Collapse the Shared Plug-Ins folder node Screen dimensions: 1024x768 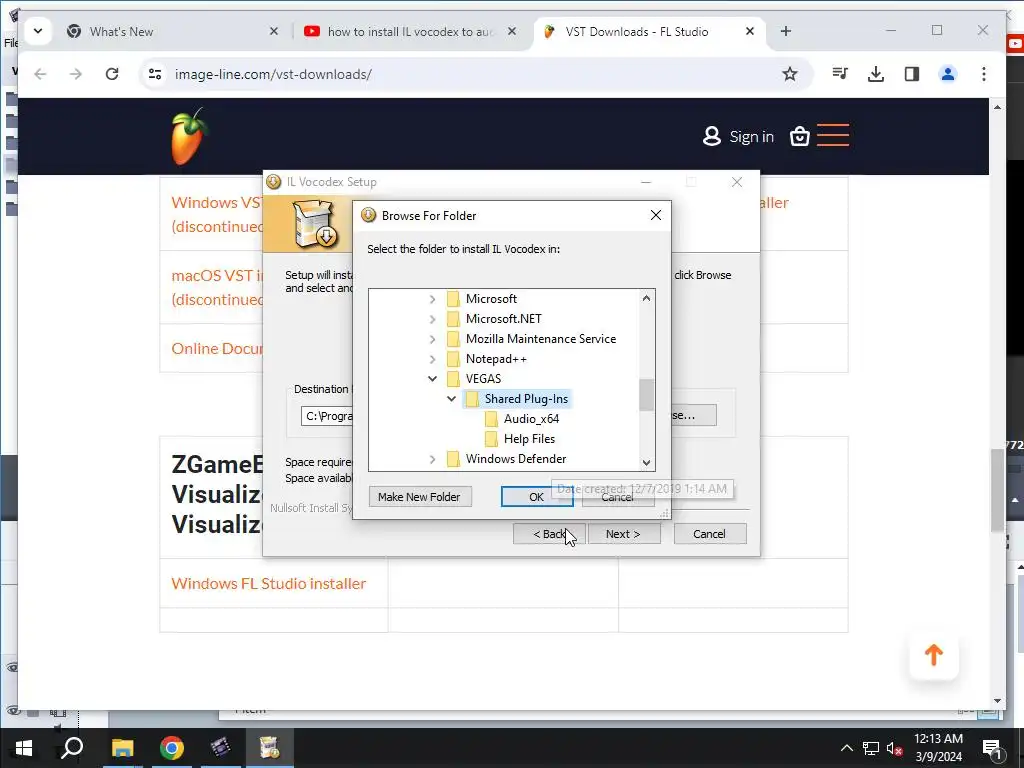click(451, 399)
